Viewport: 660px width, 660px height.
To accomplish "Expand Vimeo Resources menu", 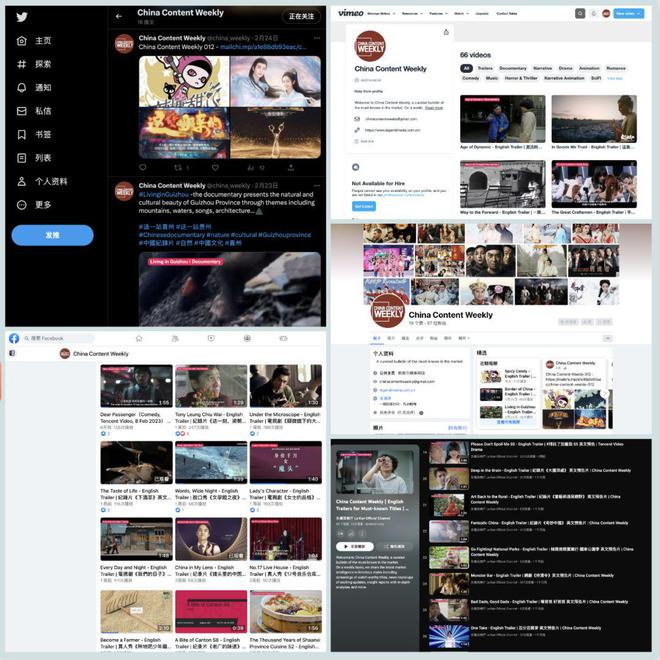I will 412,13.
